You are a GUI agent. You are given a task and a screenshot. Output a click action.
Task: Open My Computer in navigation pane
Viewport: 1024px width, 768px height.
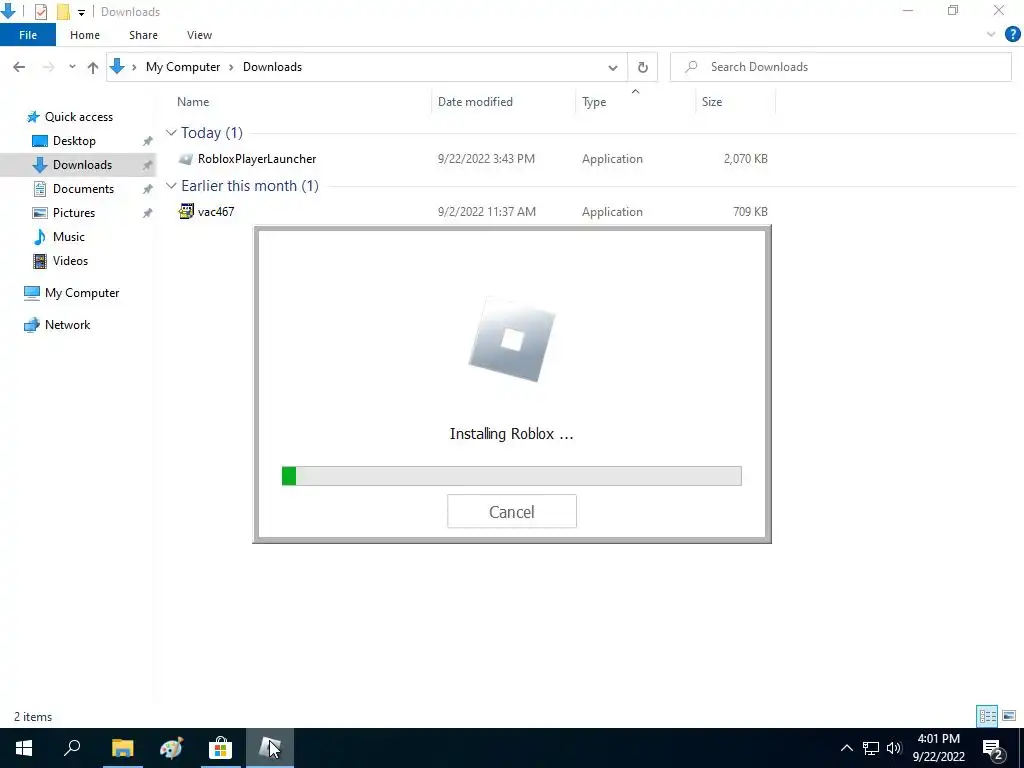[82, 293]
